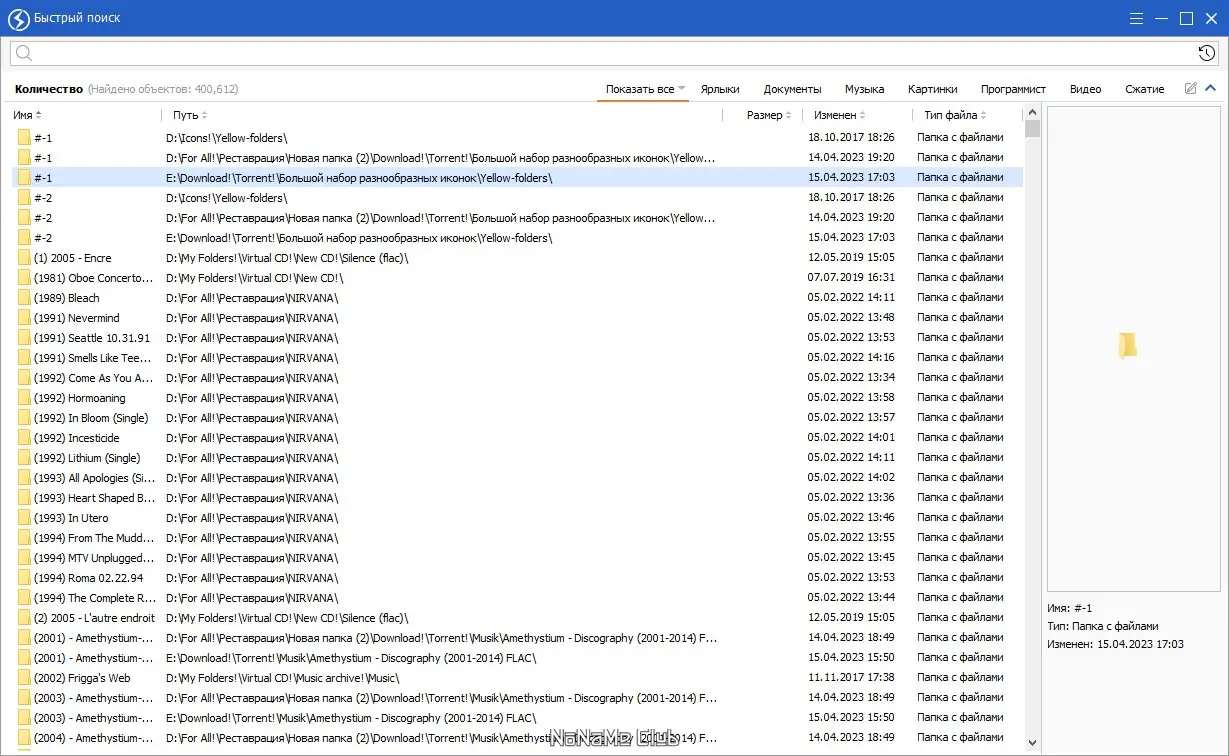Screen dimensions: 1229x756
Task: Sort results by the Имя column arrows
Action: coord(38,116)
